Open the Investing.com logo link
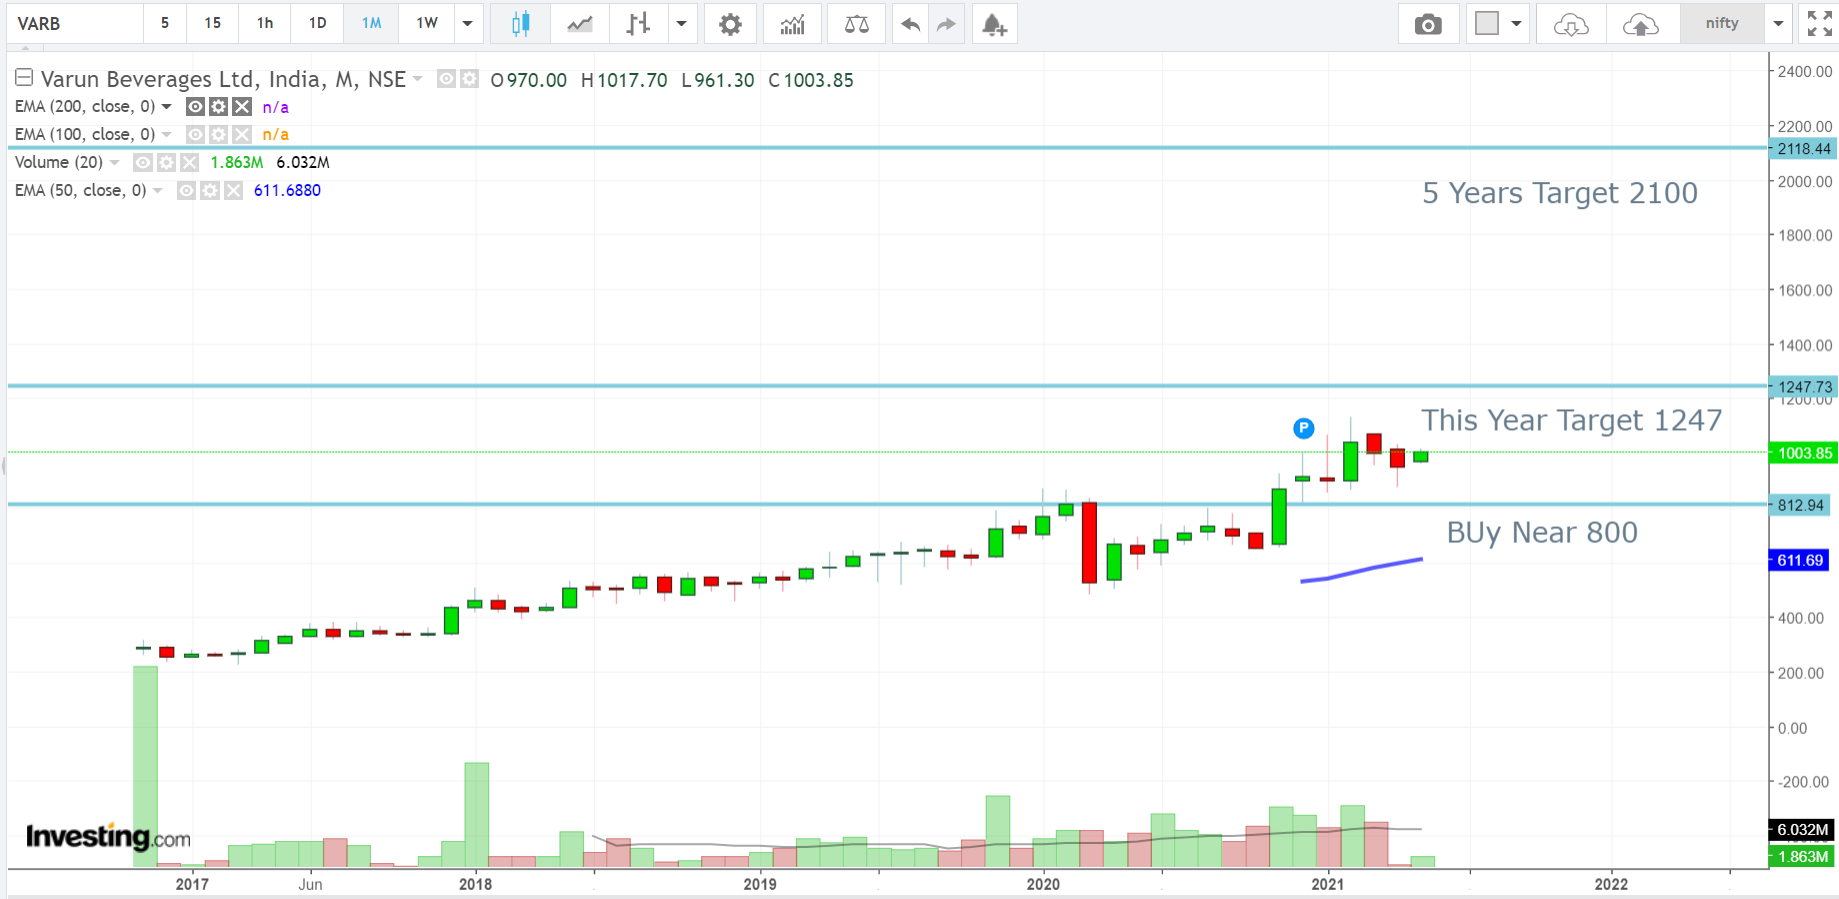The width and height of the screenshot is (1839, 899). pos(108,836)
